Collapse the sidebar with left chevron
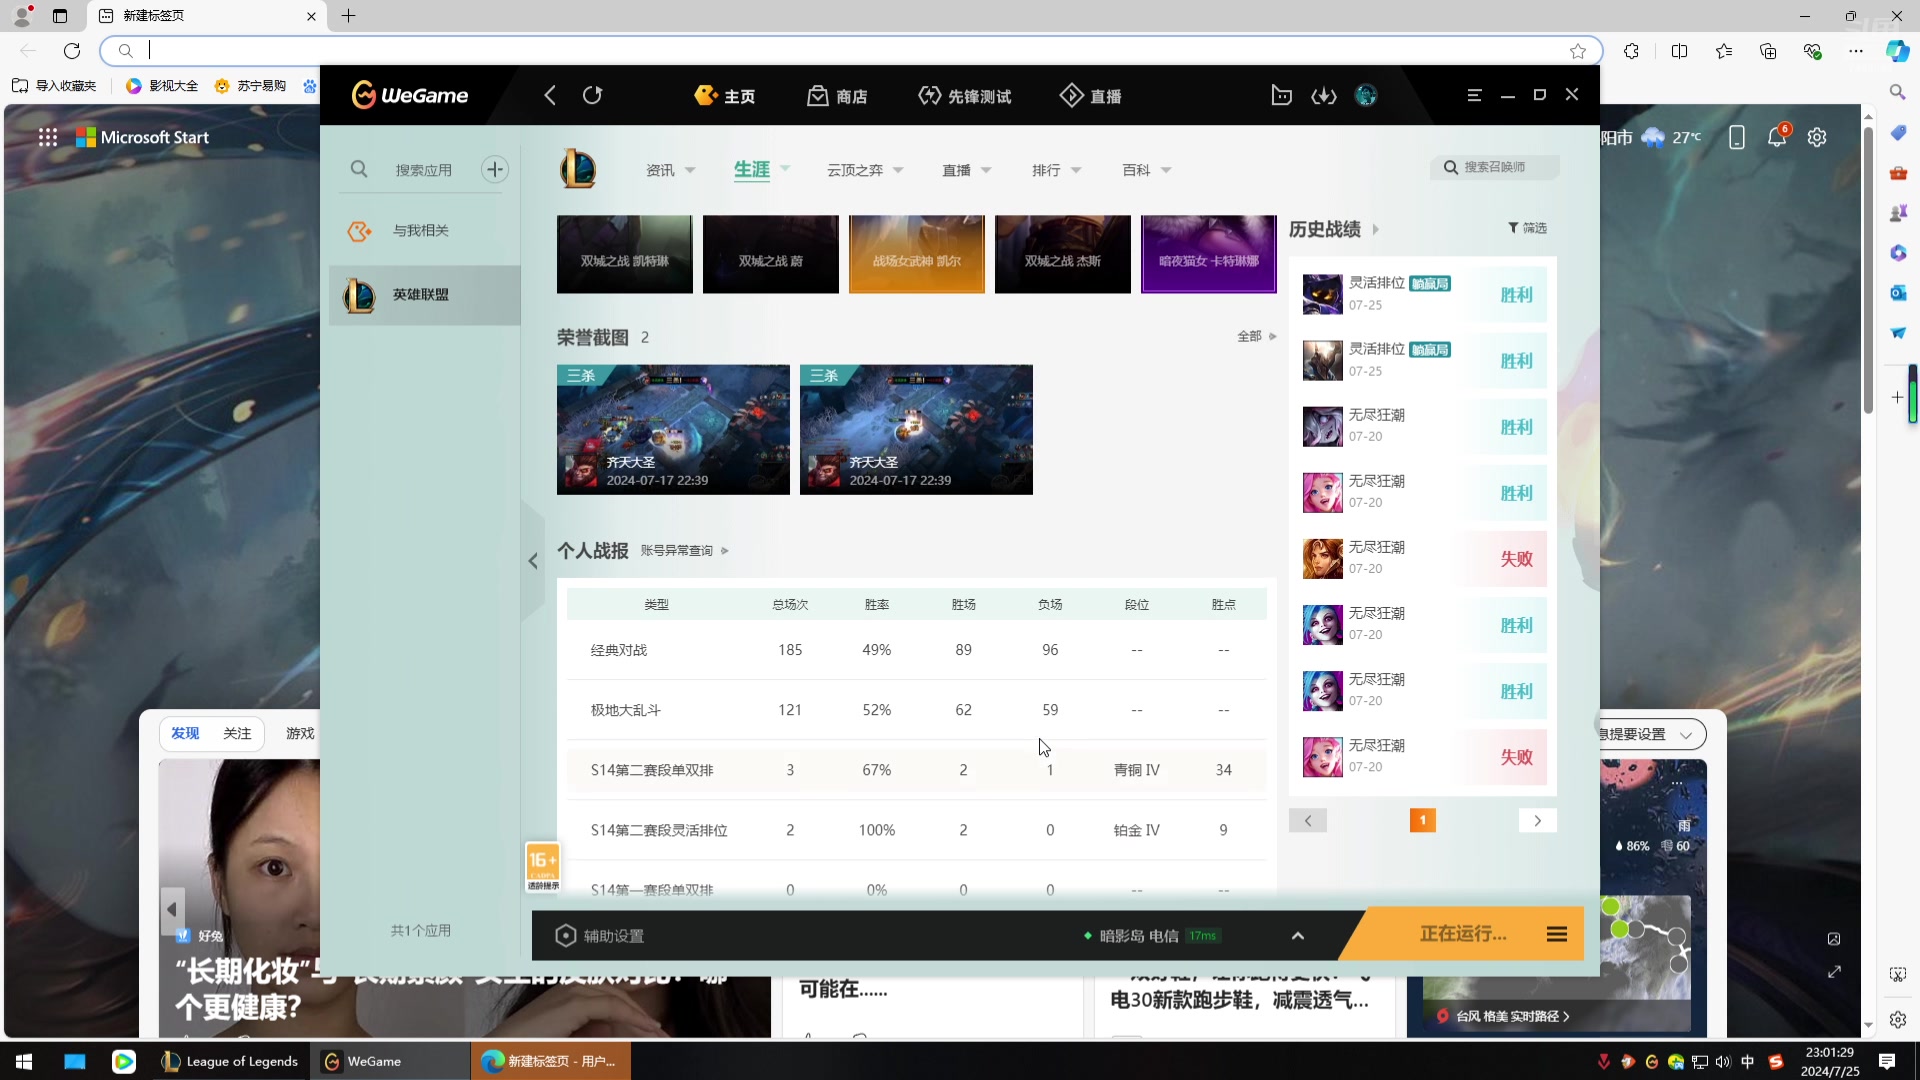Image resolution: width=1920 pixels, height=1080 pixels. tap(533, 561)
